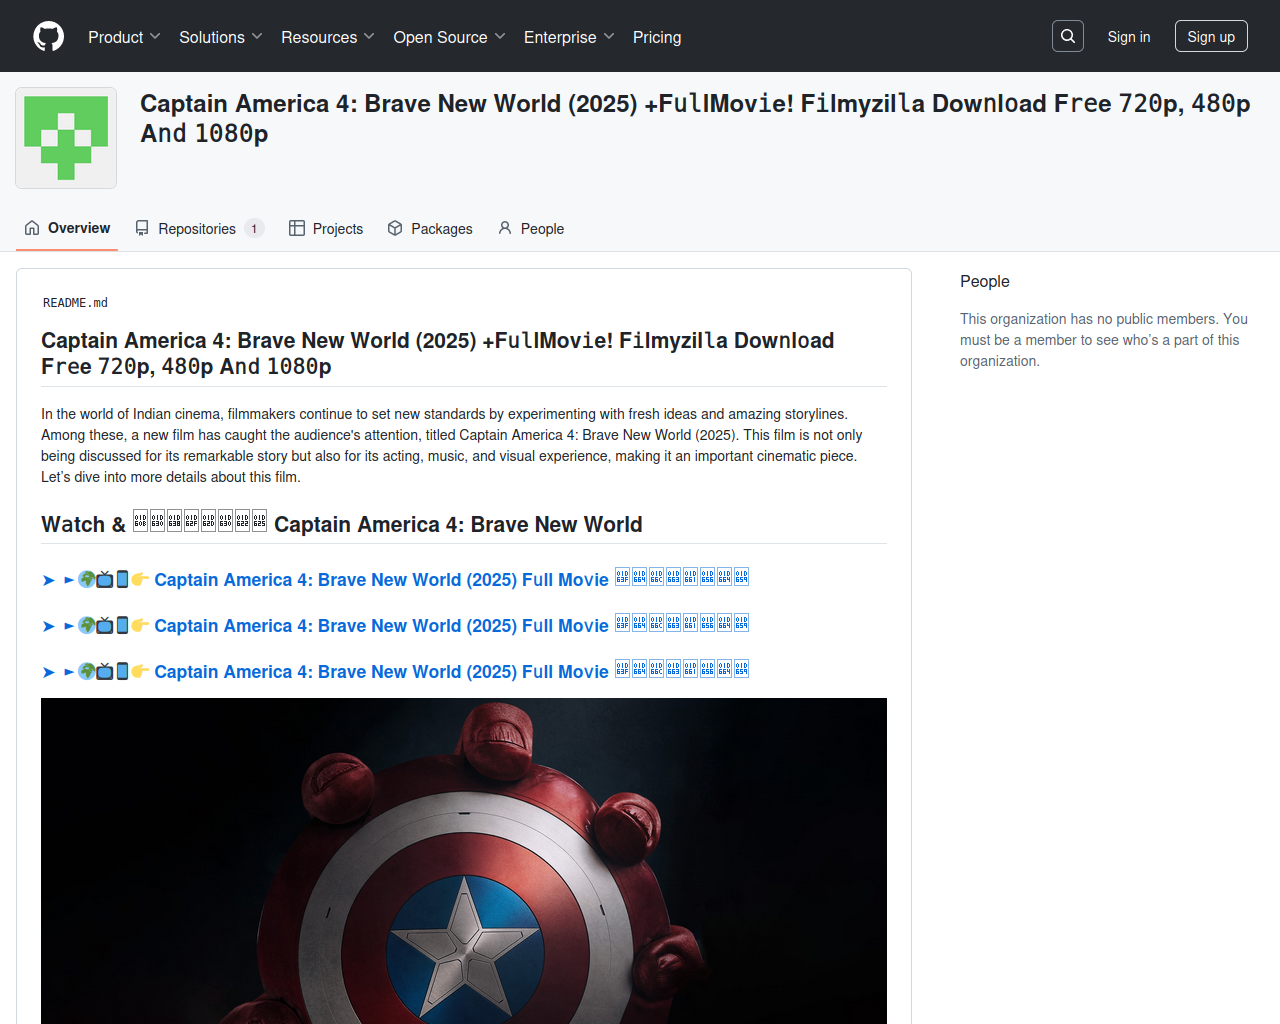The width and height of the screenshot is (1280, 1024).
Task: Click the organization avatar image
Action: click(66, 138)
